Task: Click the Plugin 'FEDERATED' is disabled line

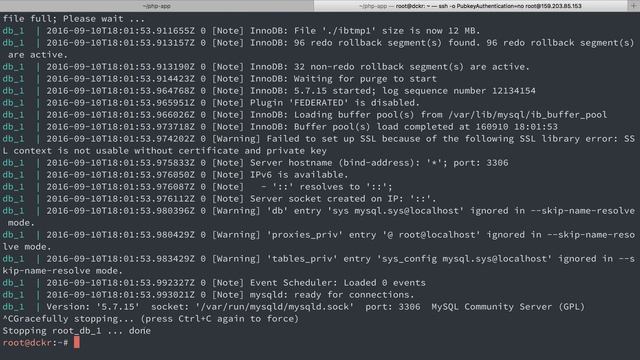Action: tap(335, 103)
